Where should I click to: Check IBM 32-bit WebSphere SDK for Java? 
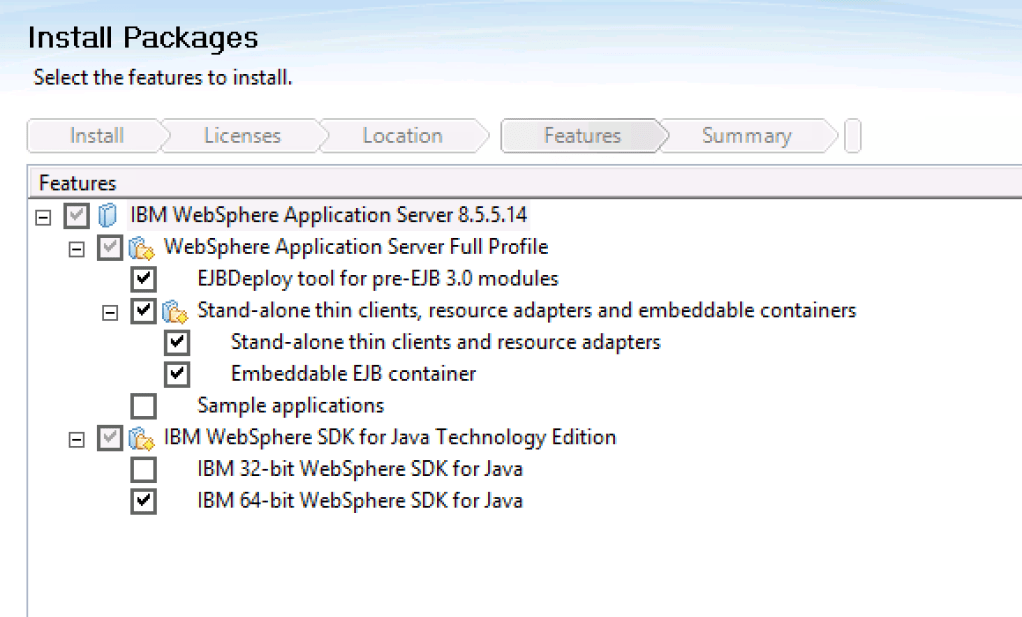(x=144, y=470)
